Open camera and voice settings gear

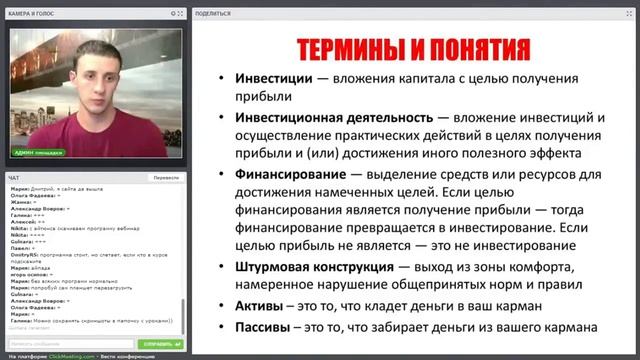pos(173,13)
